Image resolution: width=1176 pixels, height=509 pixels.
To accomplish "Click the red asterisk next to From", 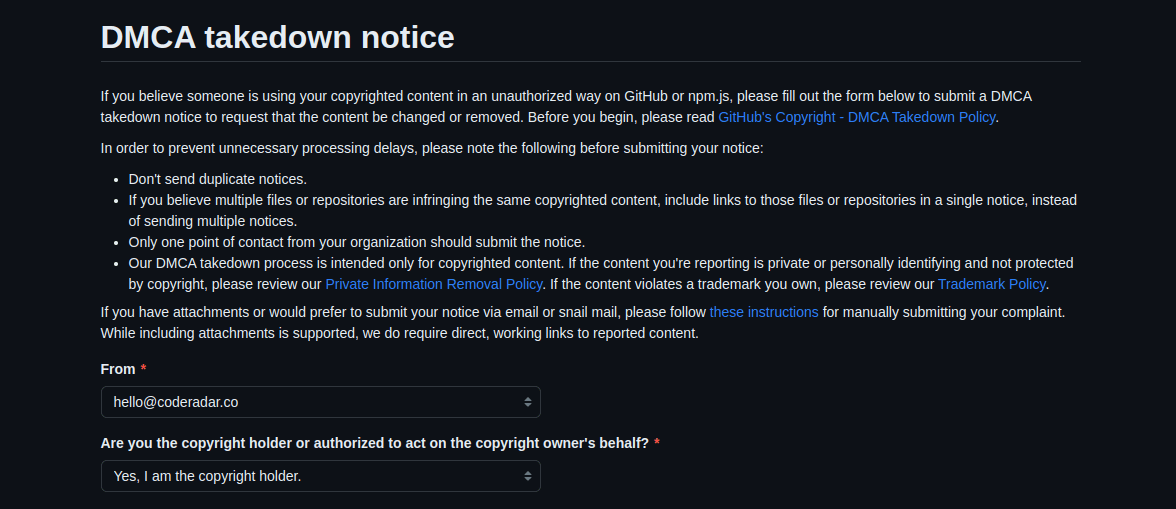I will pos(143,370).
